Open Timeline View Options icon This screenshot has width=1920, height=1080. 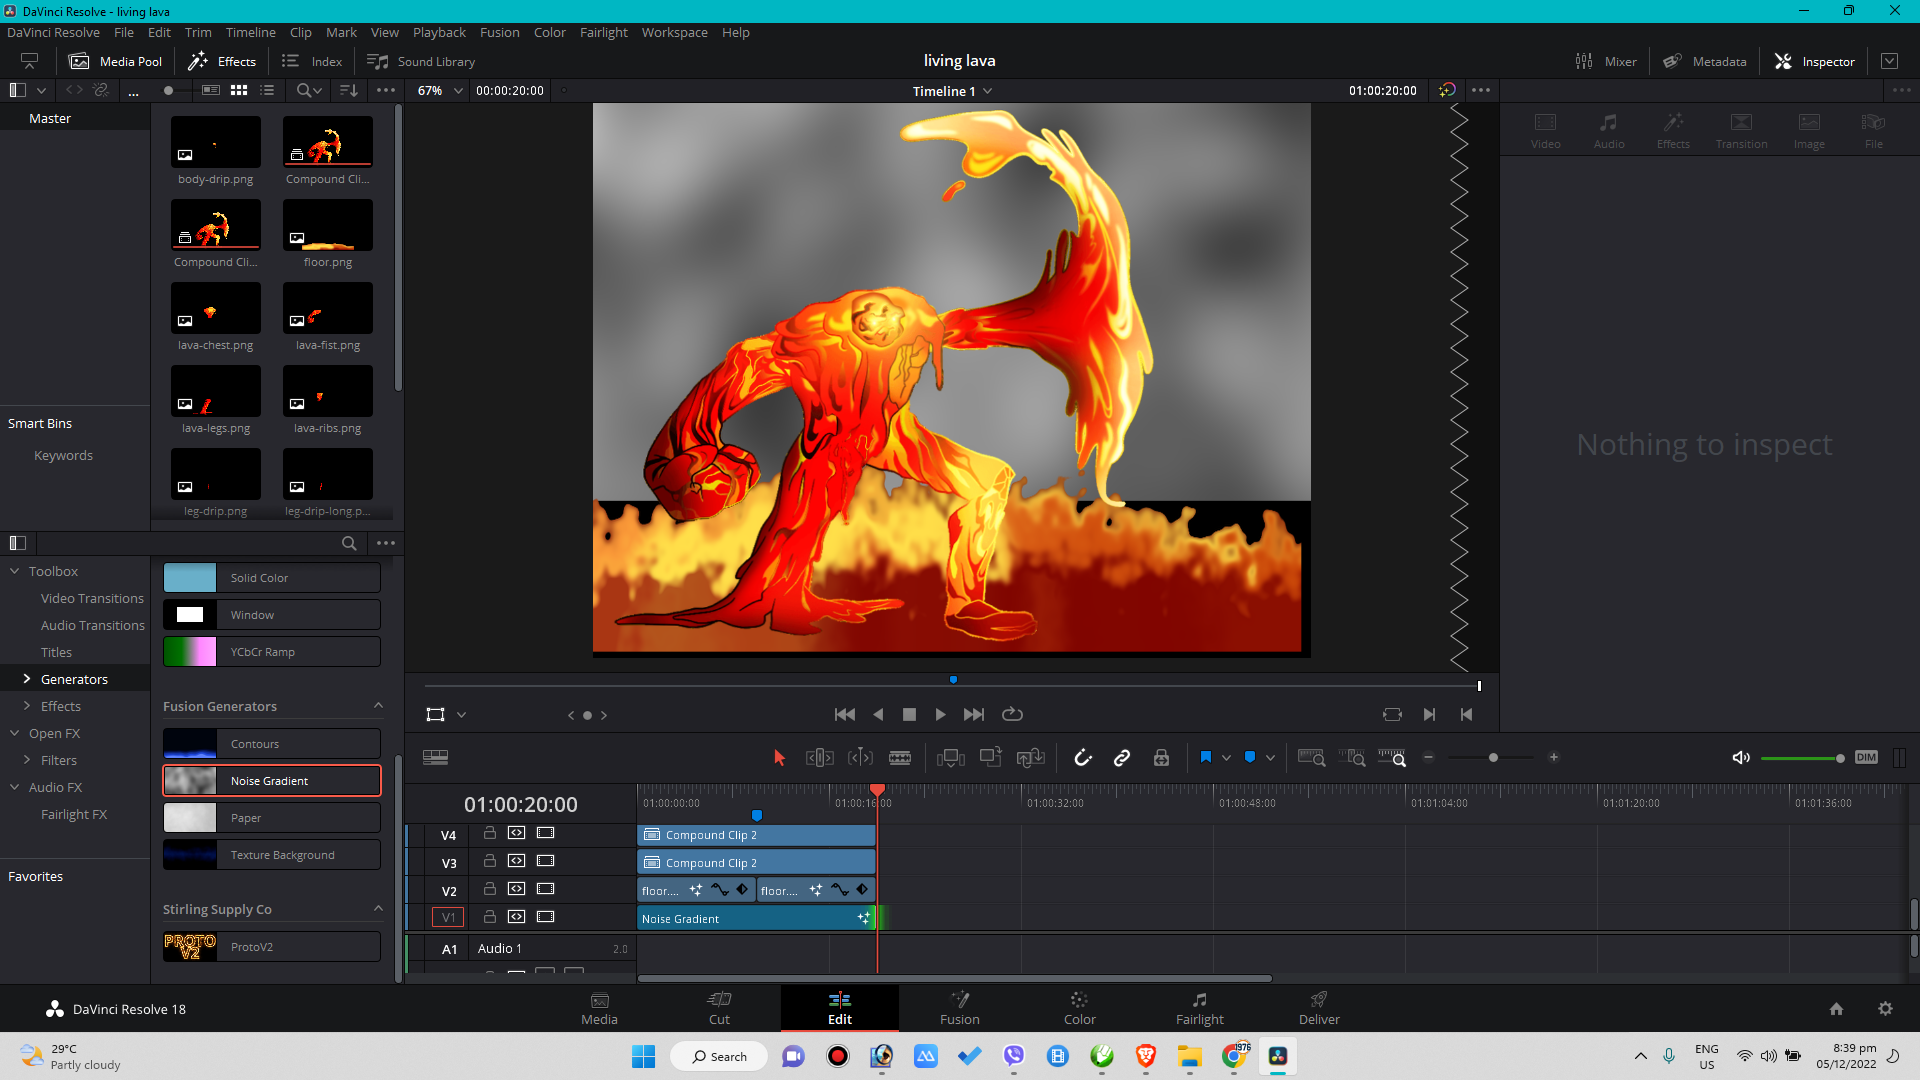click(436, 758)
